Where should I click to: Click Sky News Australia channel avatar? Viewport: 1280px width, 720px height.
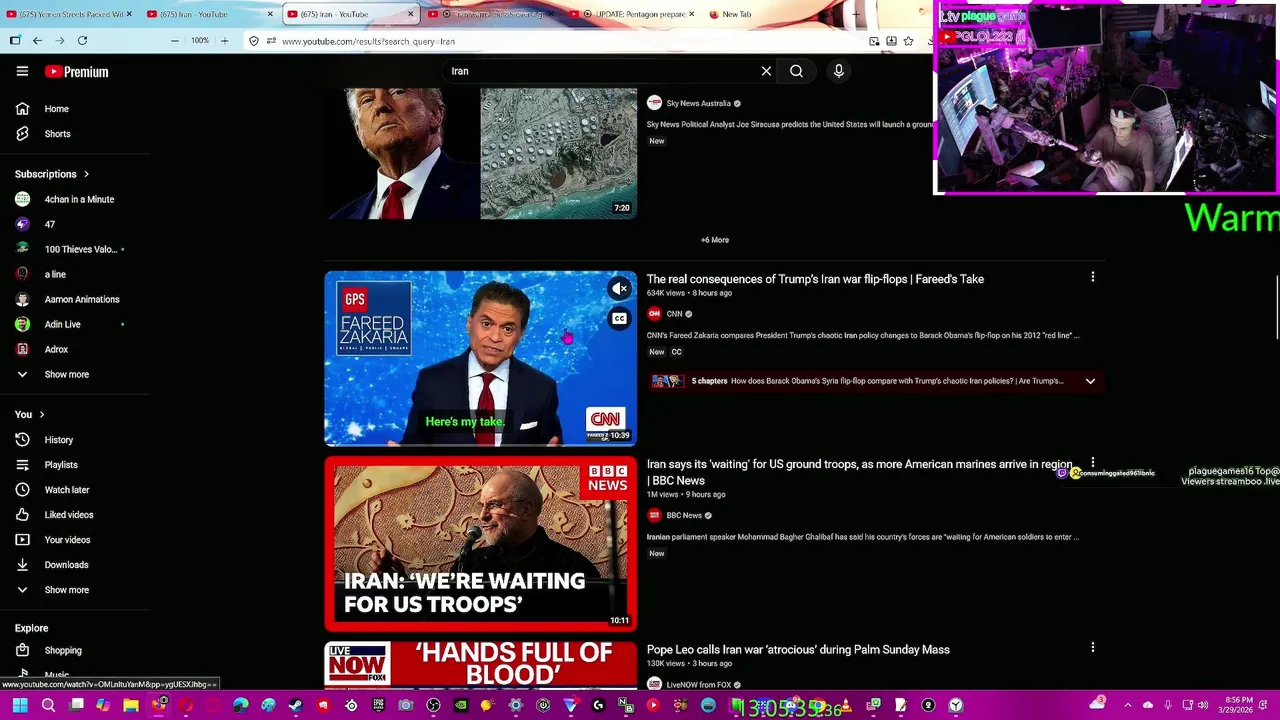654,103
